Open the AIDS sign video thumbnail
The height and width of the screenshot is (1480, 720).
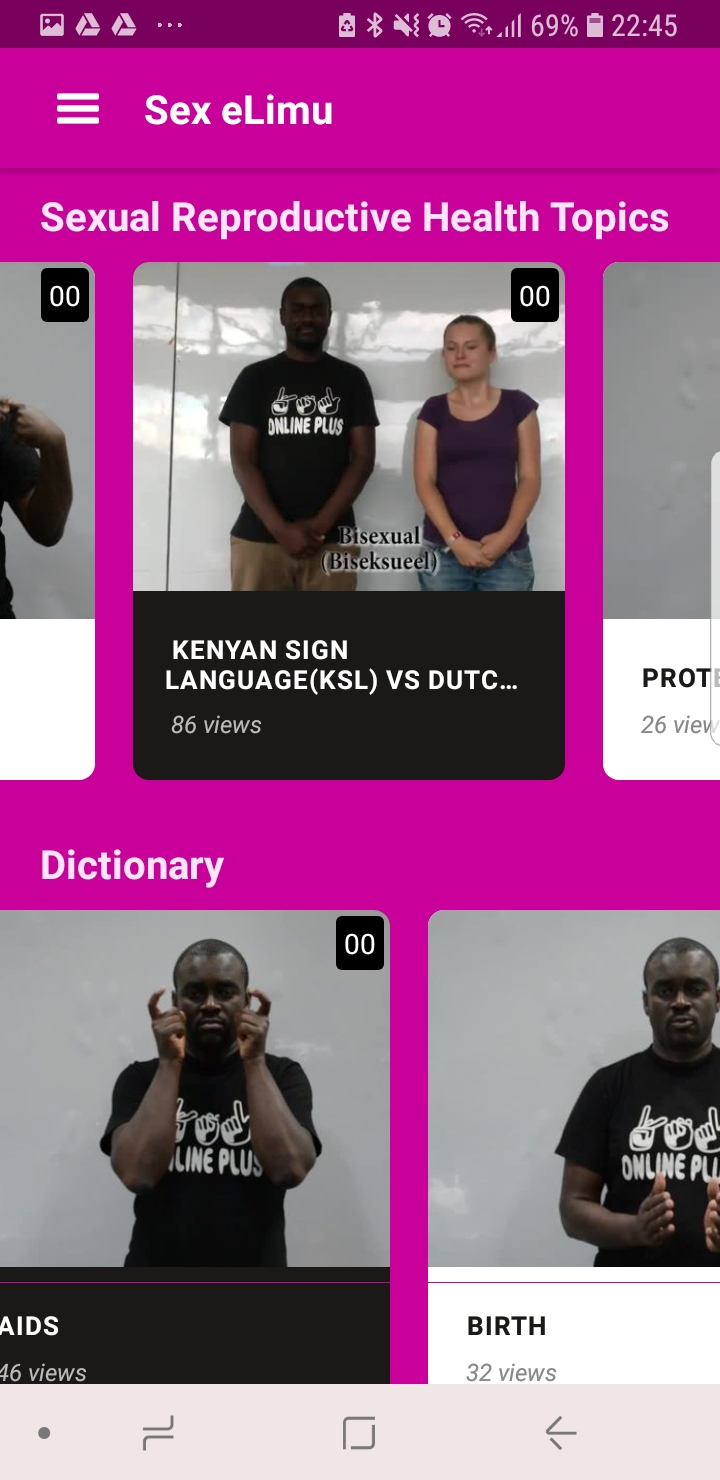click(195, 1089)
